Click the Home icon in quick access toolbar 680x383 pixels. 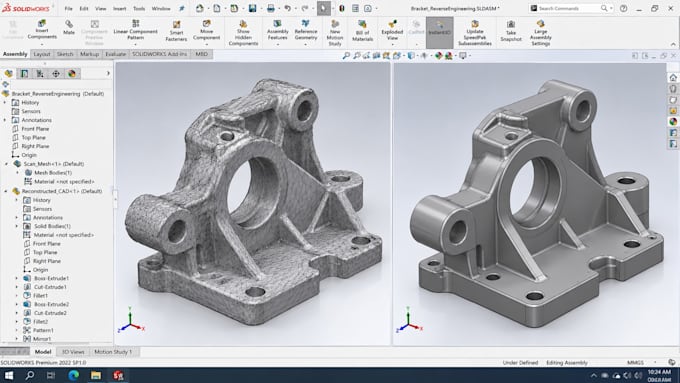pos(199,8)
